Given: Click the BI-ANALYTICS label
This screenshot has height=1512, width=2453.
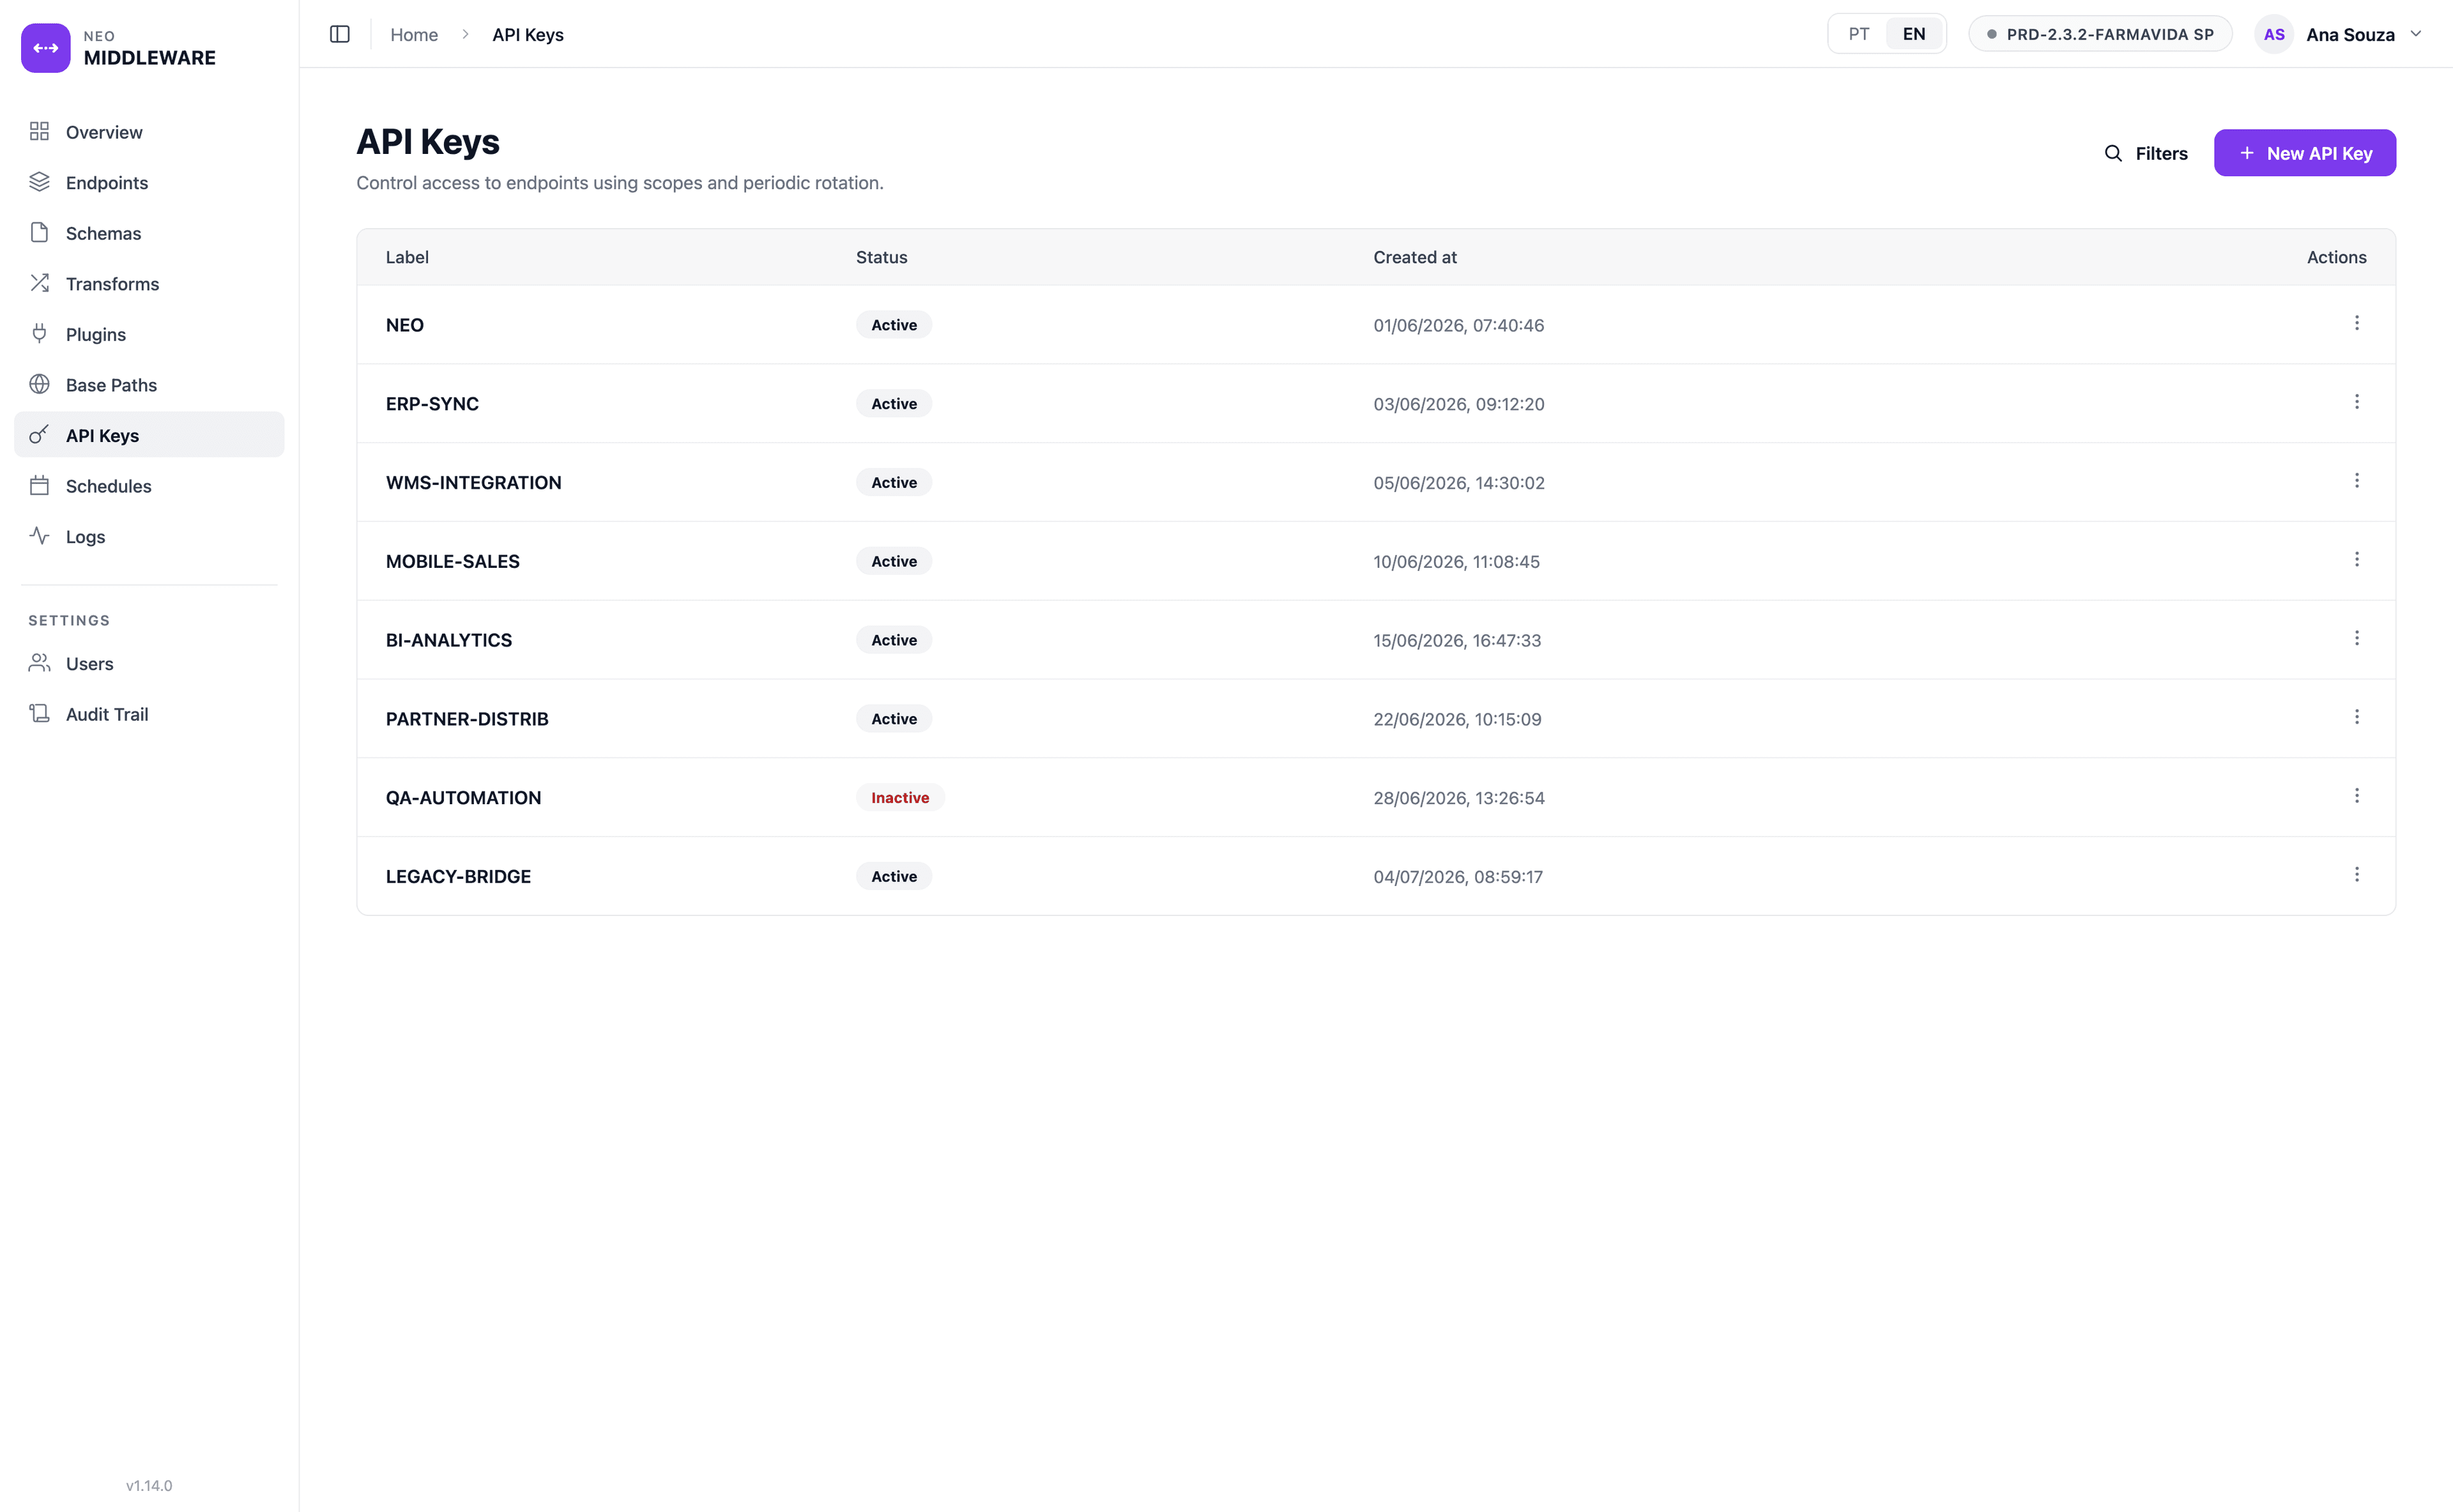Looking at the screenshot, I should (x=449, y=640).
